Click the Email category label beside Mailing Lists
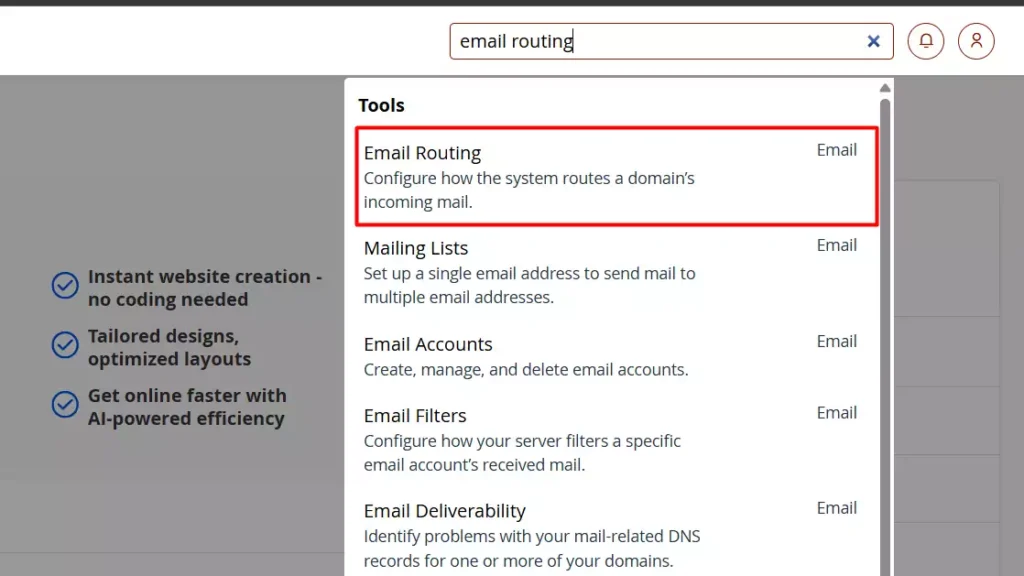 click(837, 245)
